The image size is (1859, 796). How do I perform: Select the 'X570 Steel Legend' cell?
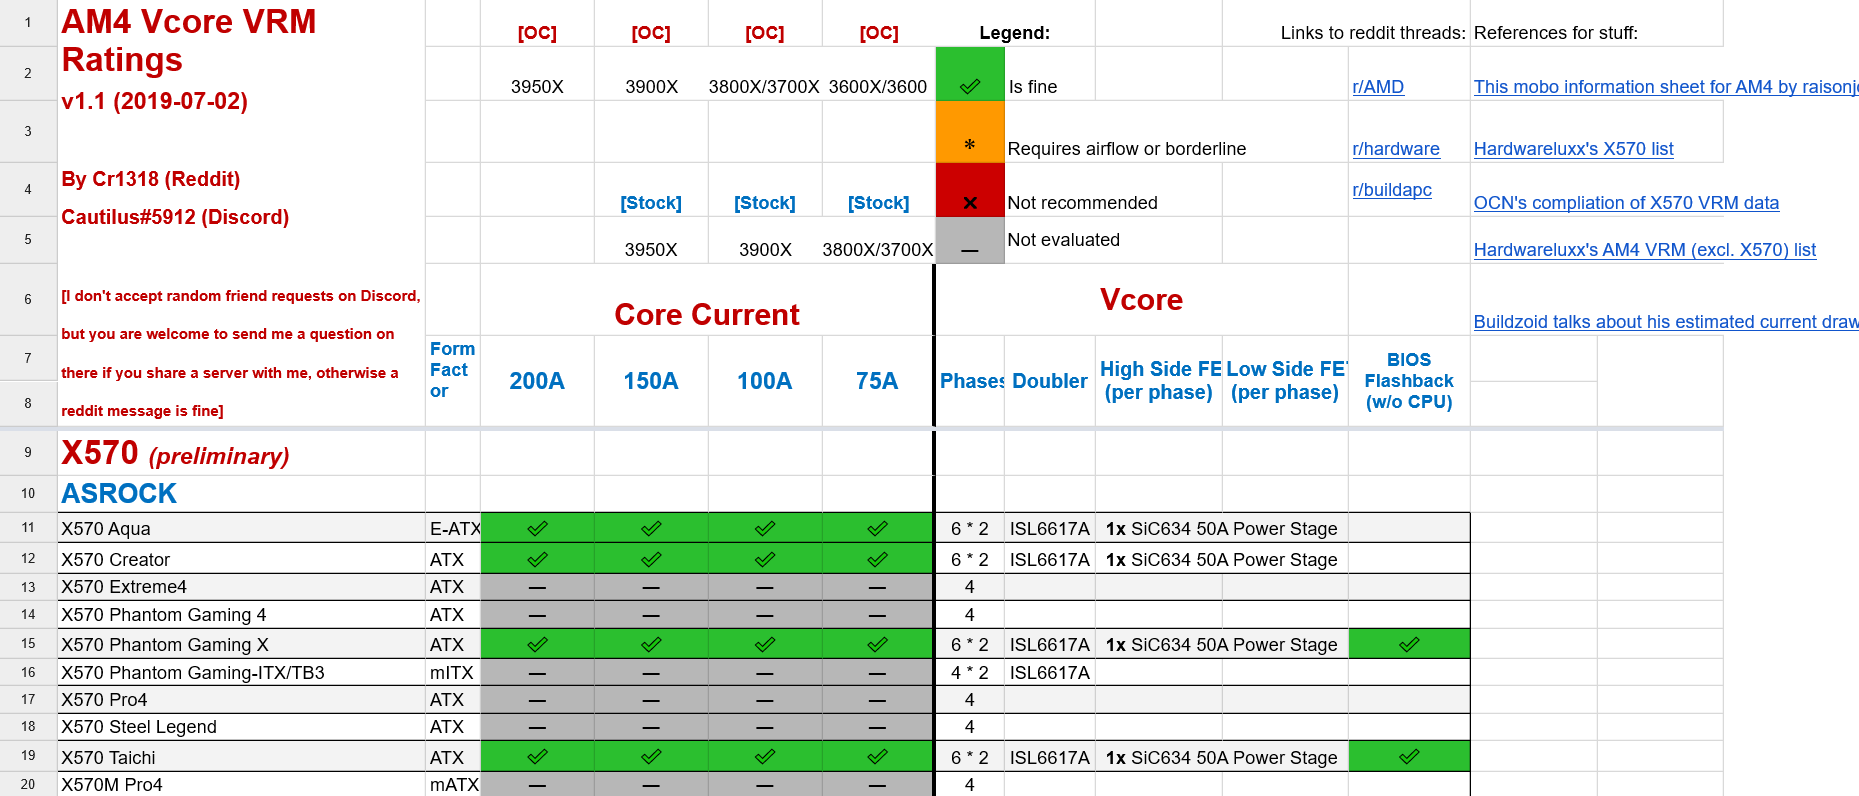pos(241,727)
